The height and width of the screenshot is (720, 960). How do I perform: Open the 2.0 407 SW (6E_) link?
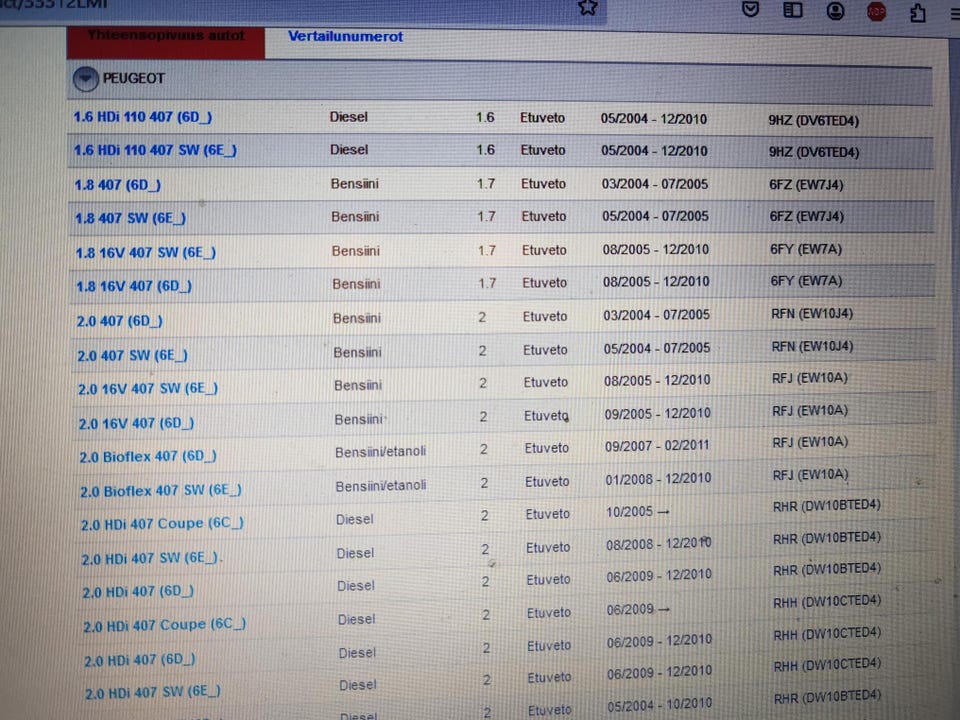(132, 355)
